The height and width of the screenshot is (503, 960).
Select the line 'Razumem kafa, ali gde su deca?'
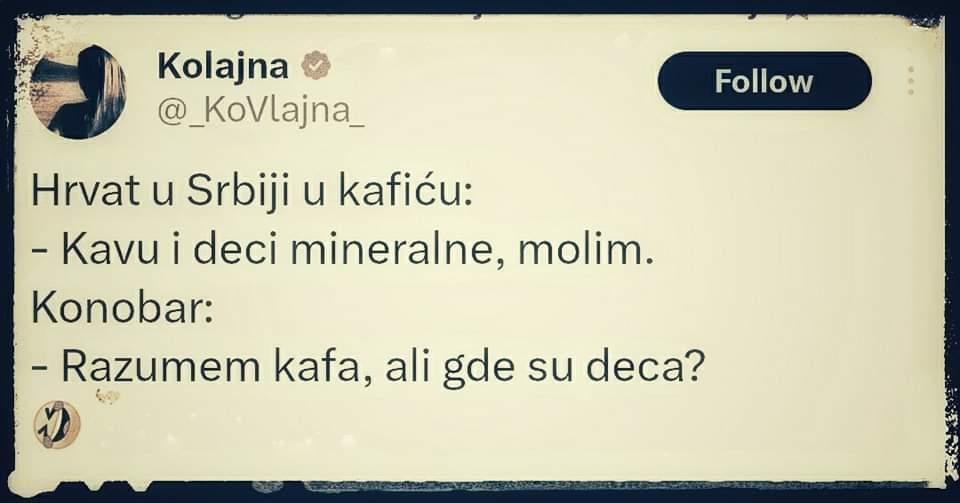tap(368, 368)
